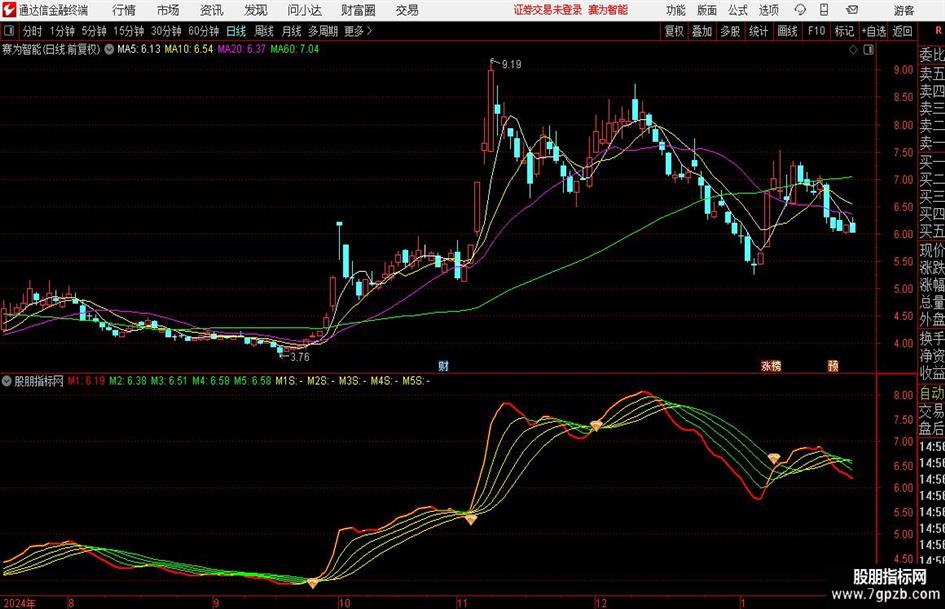The image size is (945, 609).
Task: Open the 版面 menu
Action: 706,10
